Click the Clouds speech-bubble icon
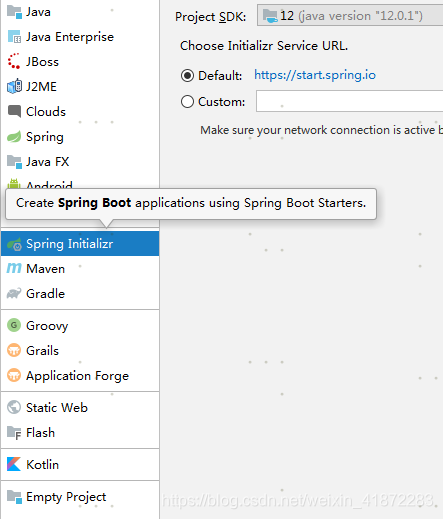The image size is (443, 519). coord(14,111)
